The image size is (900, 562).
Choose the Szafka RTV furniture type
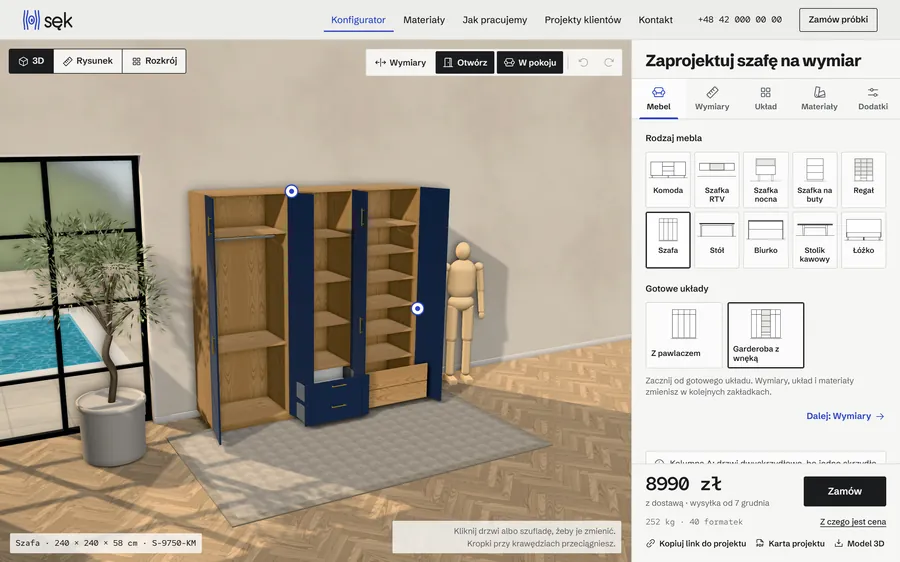click(x=717, y=180)
